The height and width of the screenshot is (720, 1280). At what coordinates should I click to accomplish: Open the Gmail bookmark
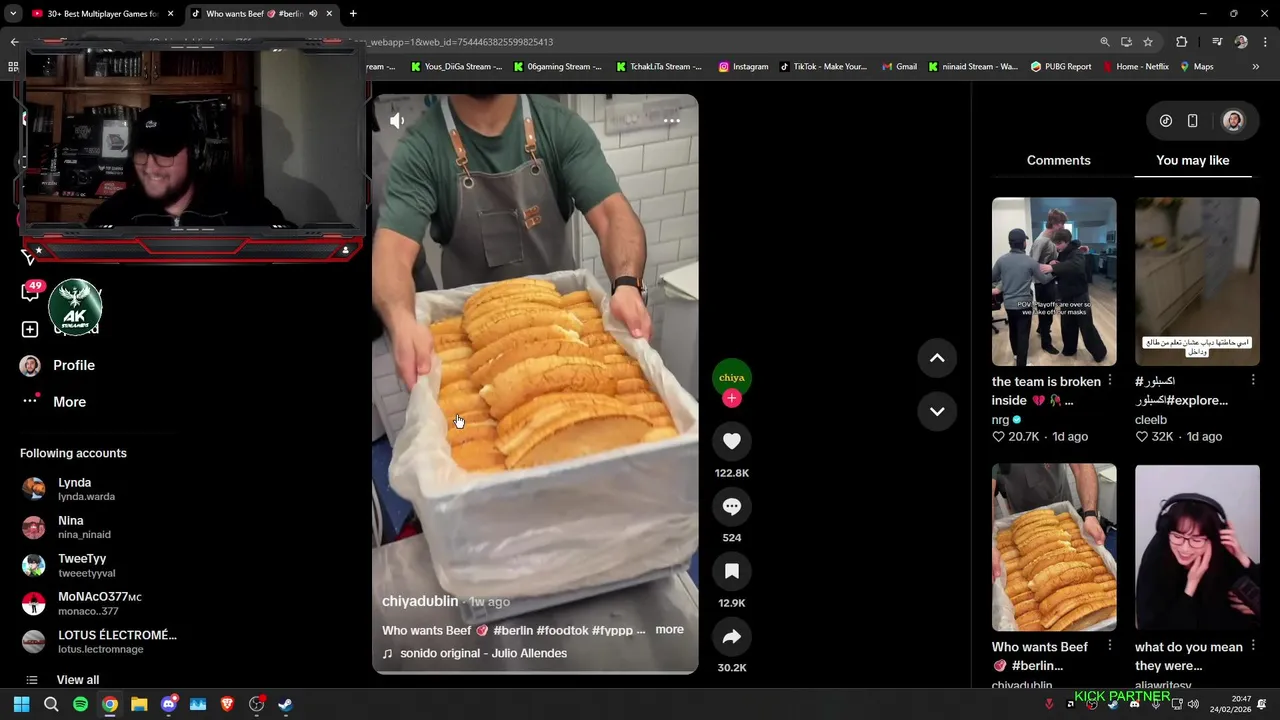899,67
